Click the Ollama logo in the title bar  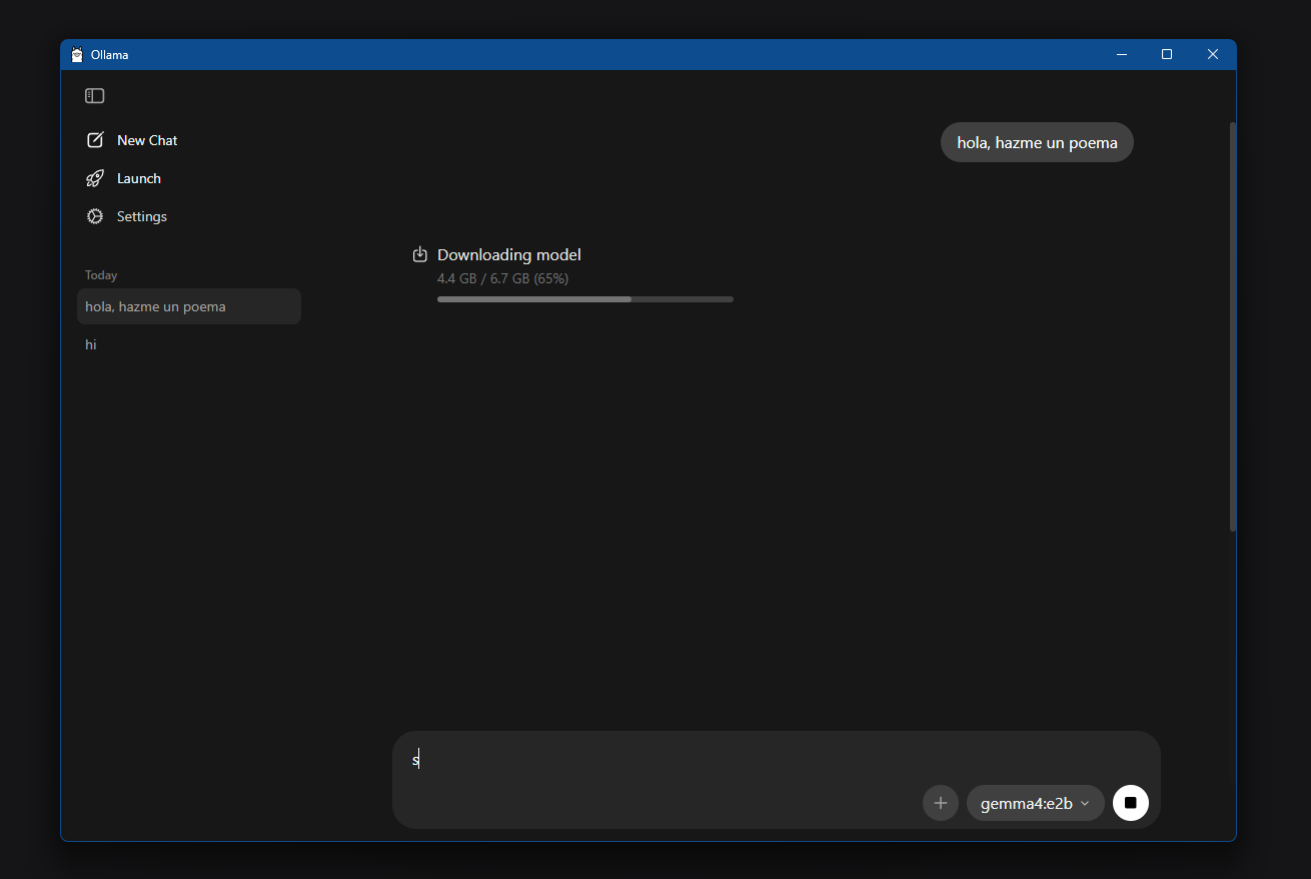[x=77, y=54]
